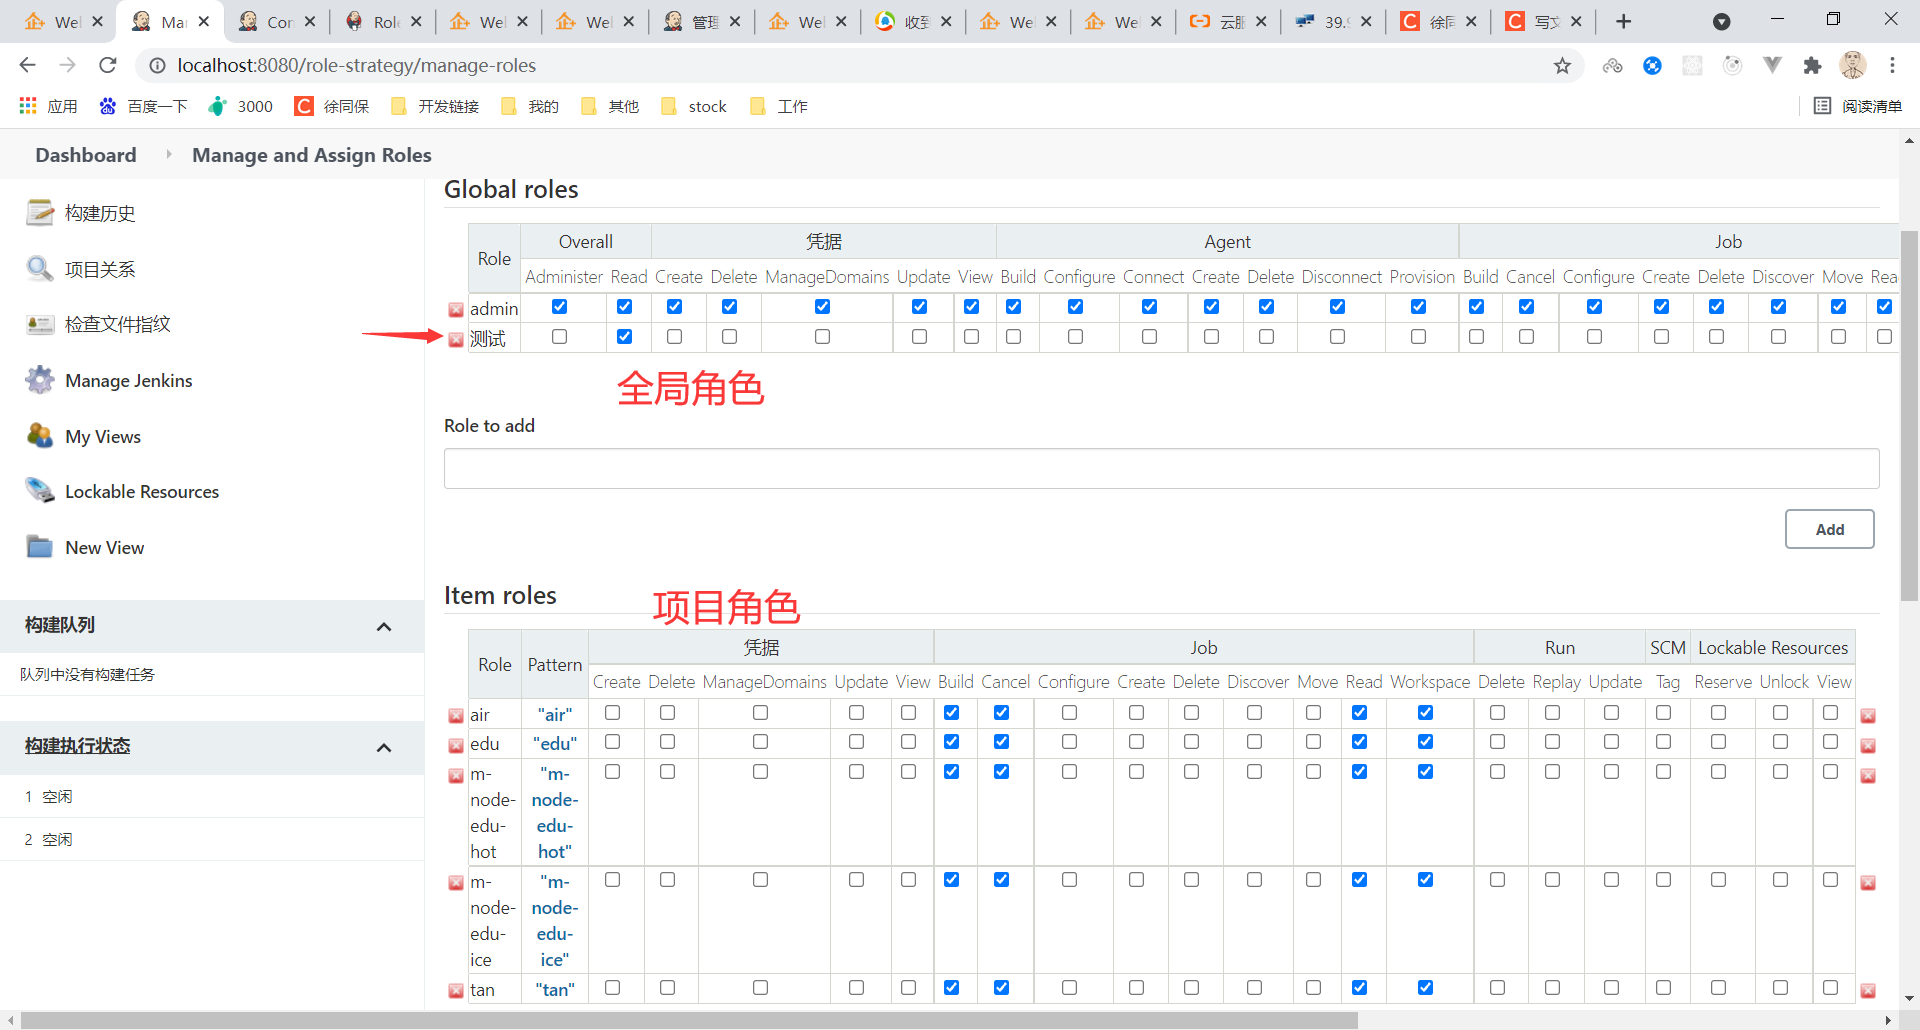Click the Add role button
The width and height of the screenshot is (1920, 1030).
pos(1829,529)
